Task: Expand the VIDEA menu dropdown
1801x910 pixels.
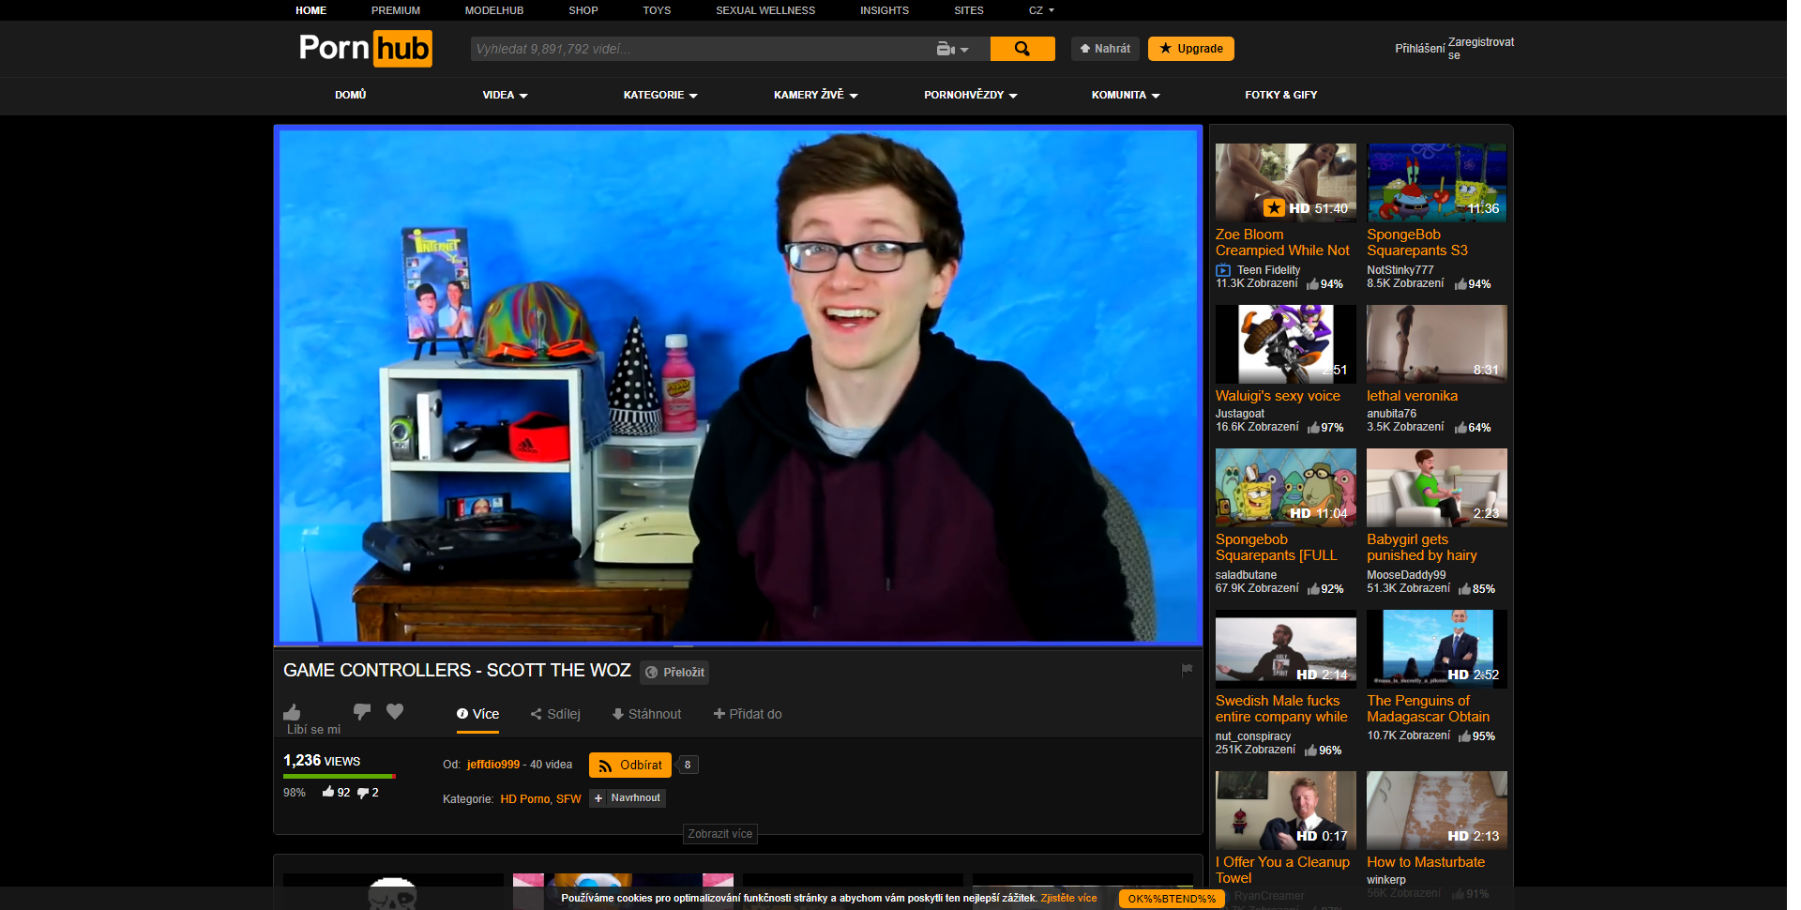Action: [505, 95]
